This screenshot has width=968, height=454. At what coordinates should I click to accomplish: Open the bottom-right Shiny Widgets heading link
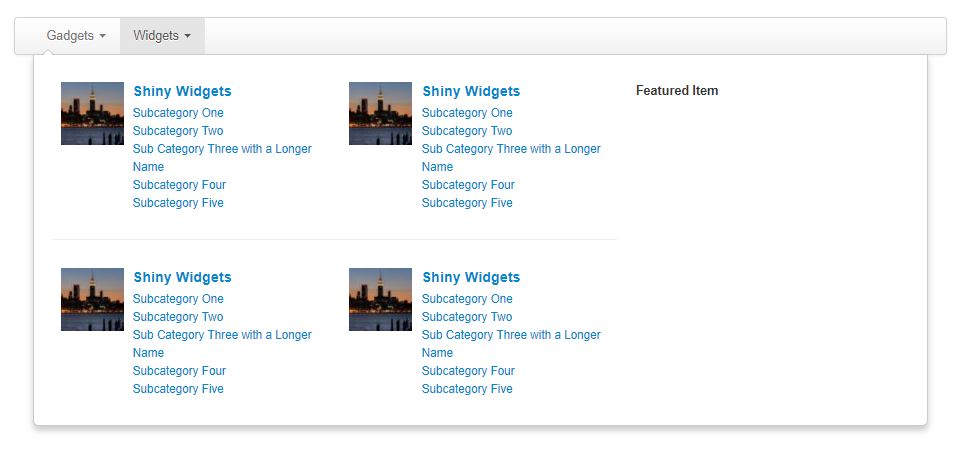tap(471, 277)
